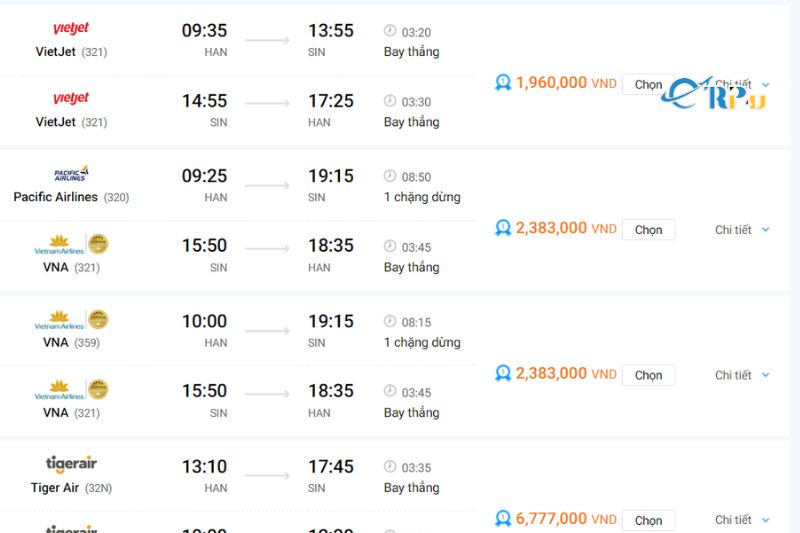The height and width of the screenshot is (533, 800).
Task: Click the clock icon beside 03:20 duration
Action: point(390,31)
